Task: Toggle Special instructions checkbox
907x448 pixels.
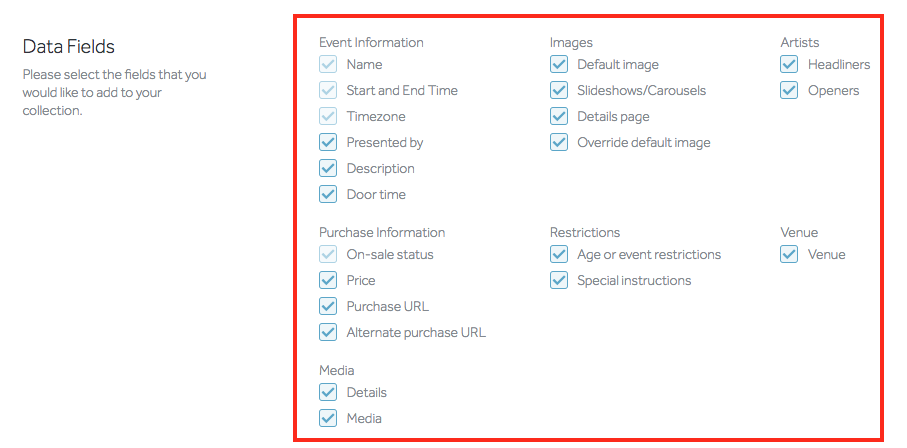Action: coord(559,280)
